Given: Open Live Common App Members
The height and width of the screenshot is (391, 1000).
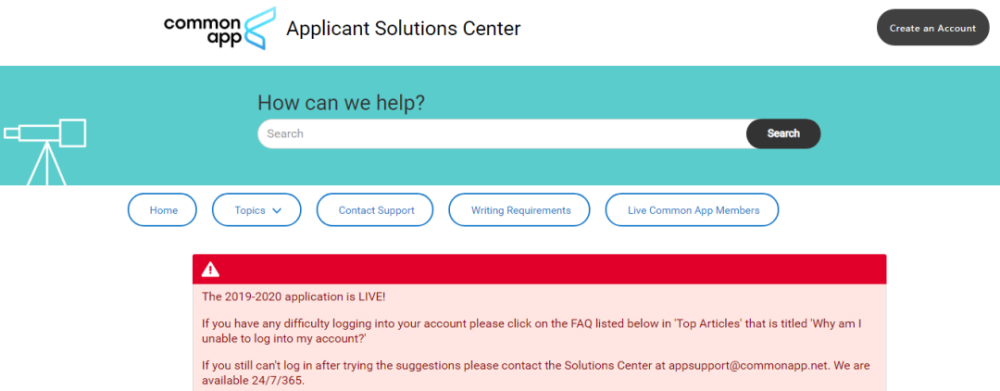Looking at the screenshot, I should 693,210.
